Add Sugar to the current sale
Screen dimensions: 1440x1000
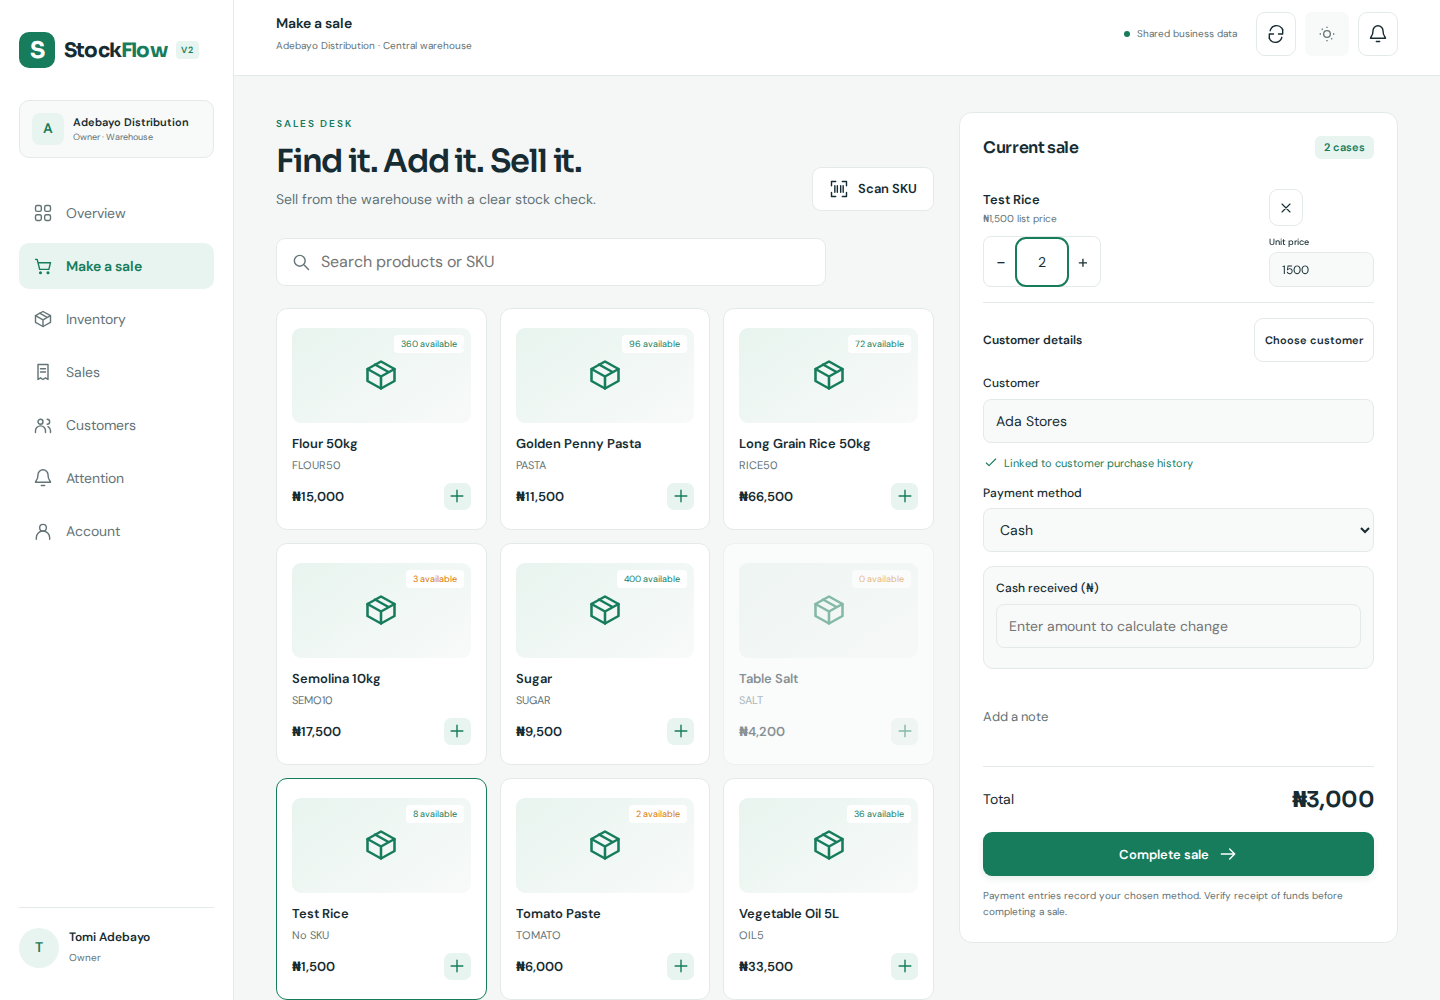[x=681, y=731]
